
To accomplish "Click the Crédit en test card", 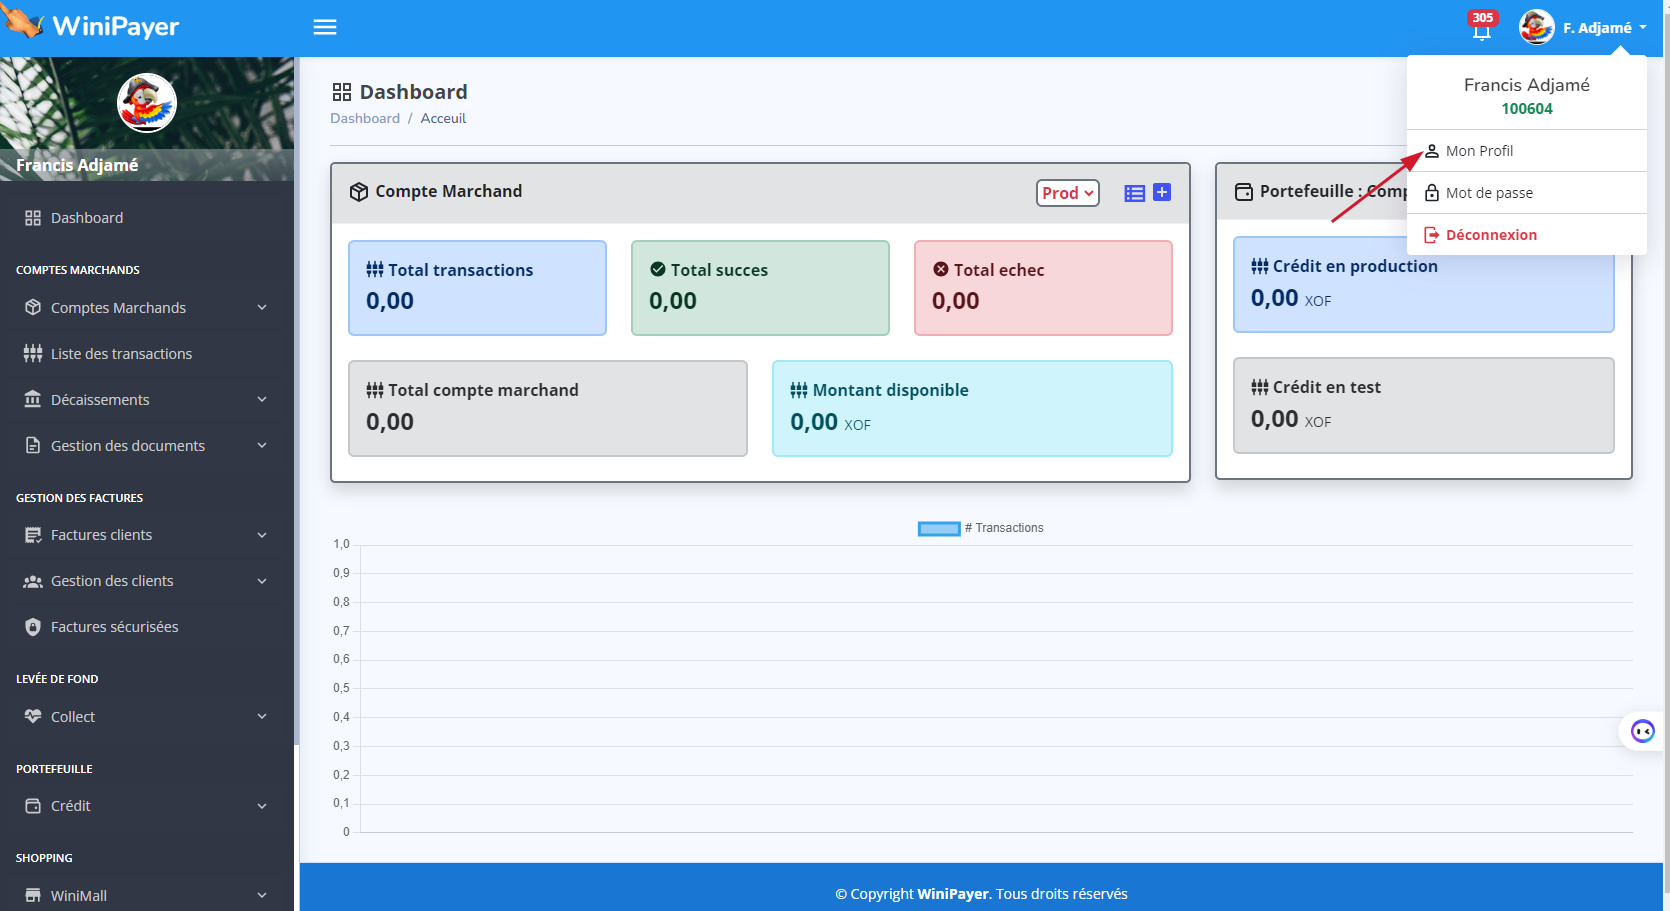I will click(x=1424, y=405).
